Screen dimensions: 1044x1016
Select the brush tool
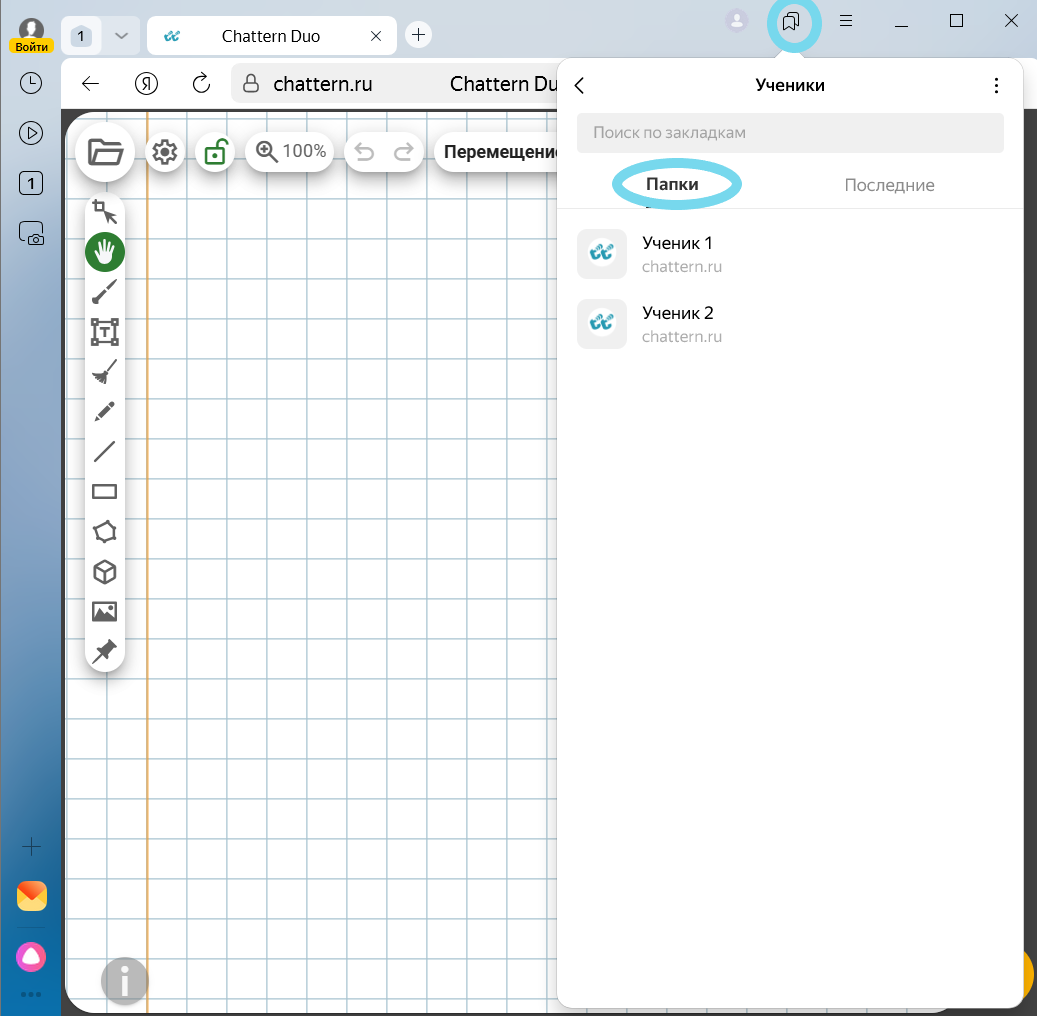click(x=105, y=292)
